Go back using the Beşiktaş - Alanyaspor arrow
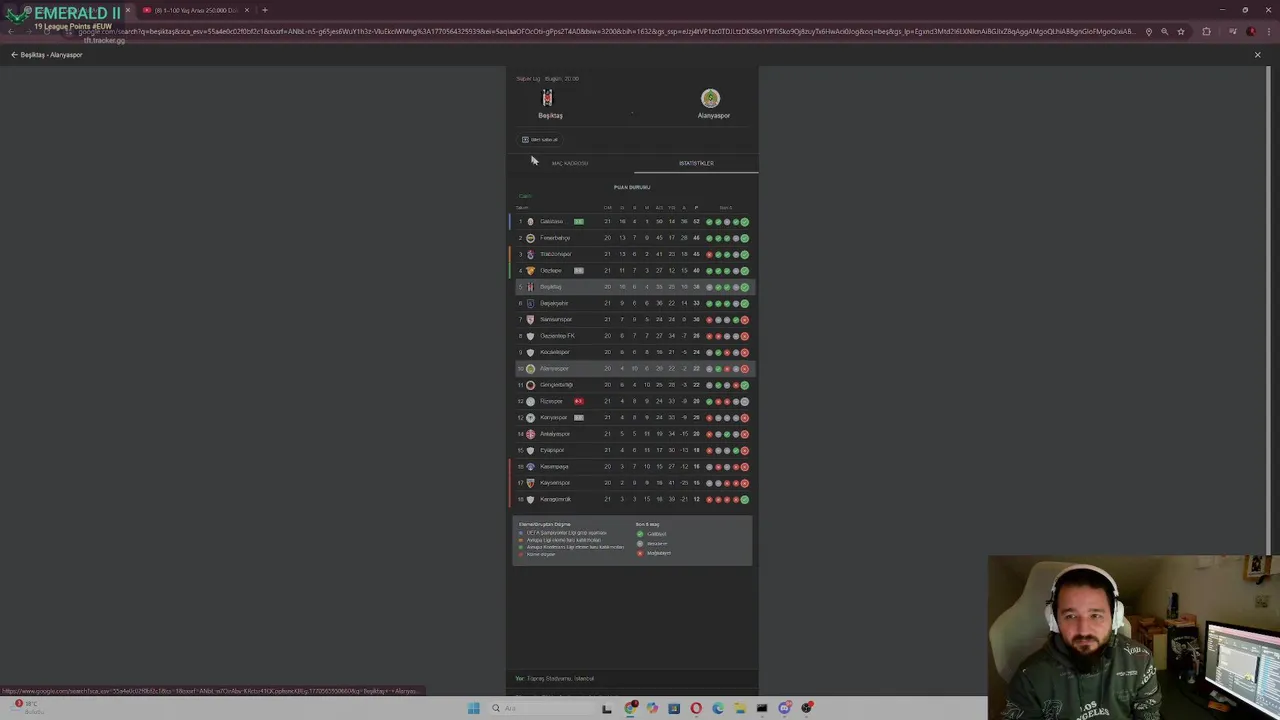Image resolution: width=1280 pixels, height=720 pixels. click(14, 55)
